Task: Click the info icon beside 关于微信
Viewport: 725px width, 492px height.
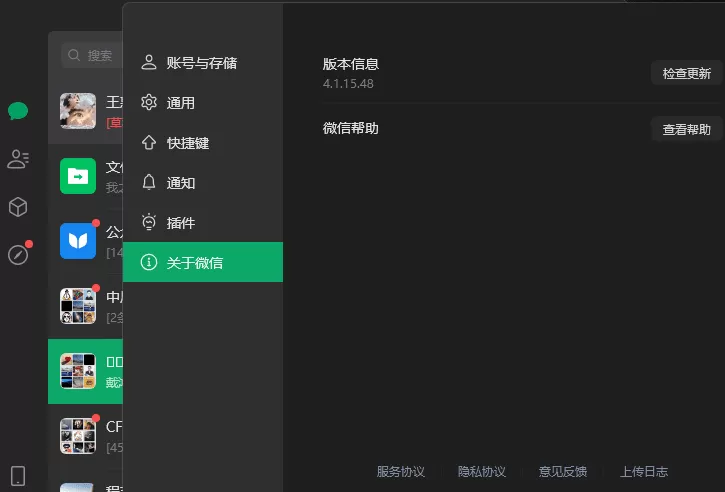Action: (148, 262)
